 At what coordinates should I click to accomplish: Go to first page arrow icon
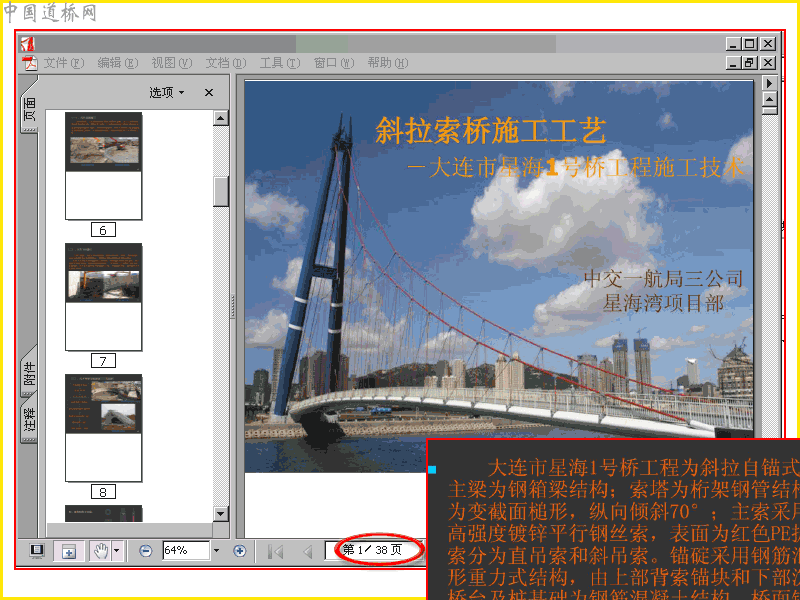coord(276,552)
